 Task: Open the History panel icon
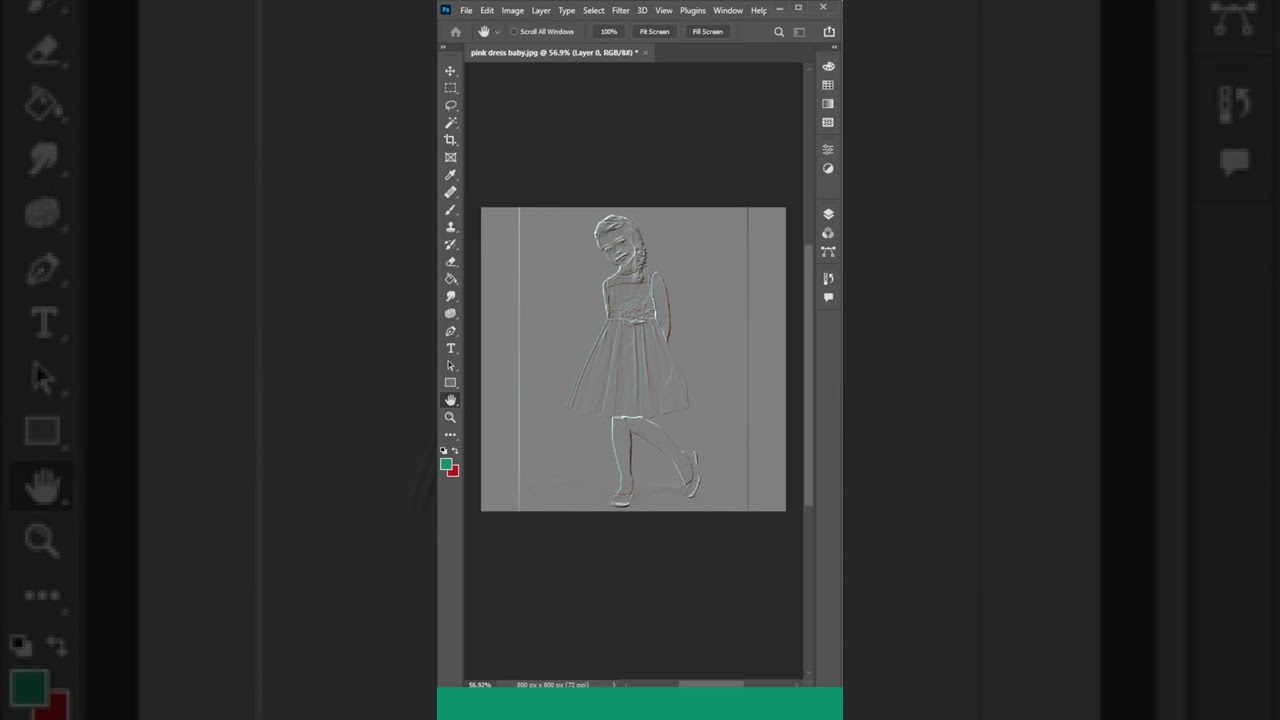[828, 279]
